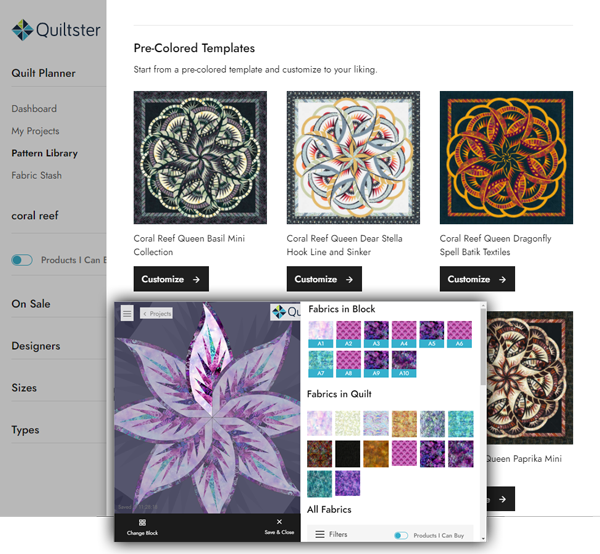This screenshot has height=554, width=600.
Task: Click the arrow on Paprika Mini button
Action: click(502, 499)
